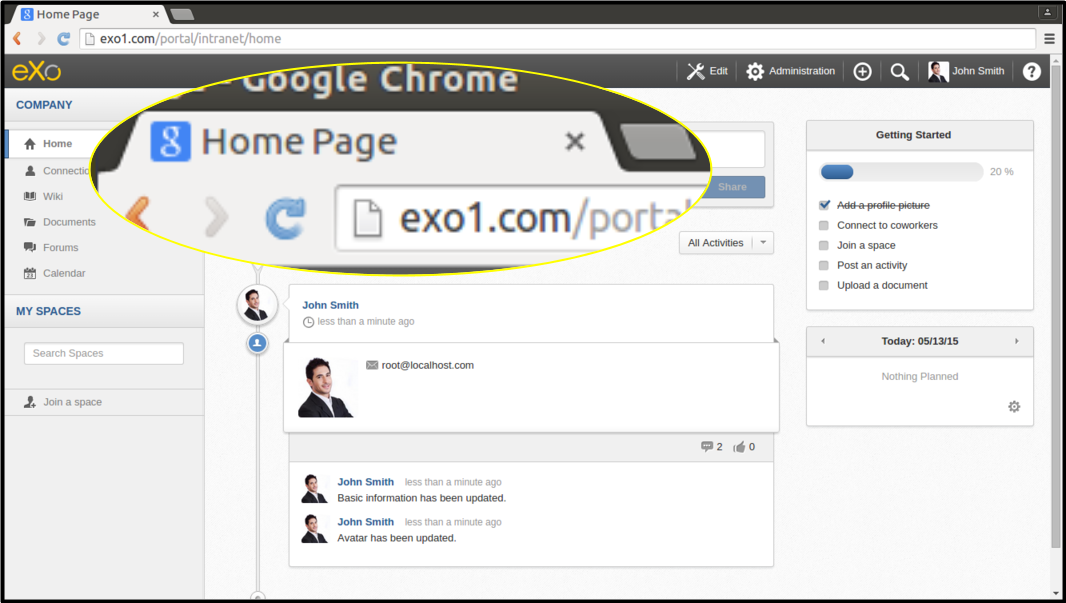Toggle Connect to coworkers checkbox
Viewport: 1066px width, 603px height.
[824, 225]
